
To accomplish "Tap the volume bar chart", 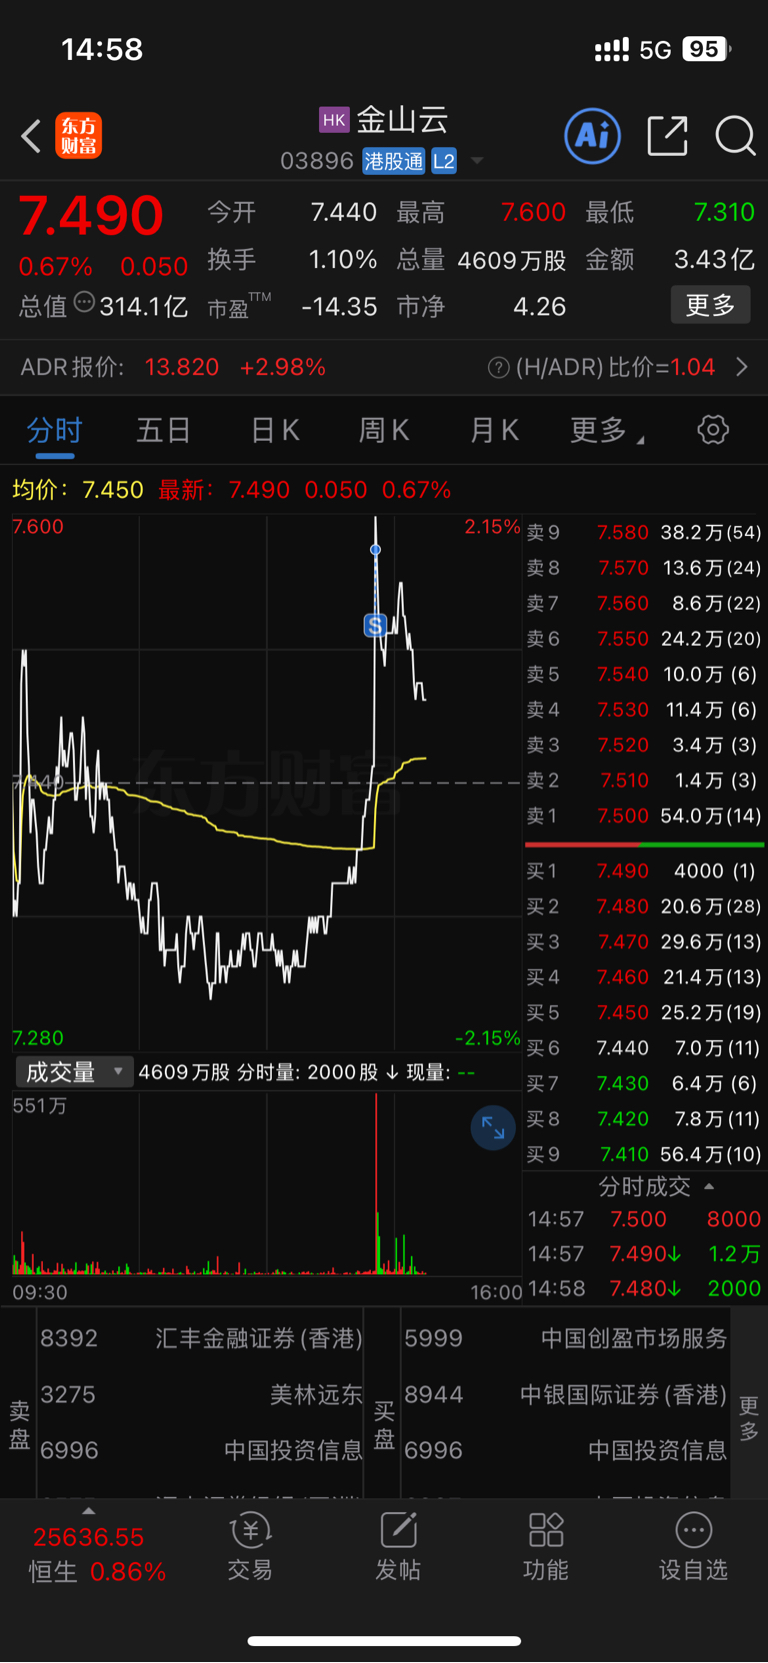I will (267, 1184).
